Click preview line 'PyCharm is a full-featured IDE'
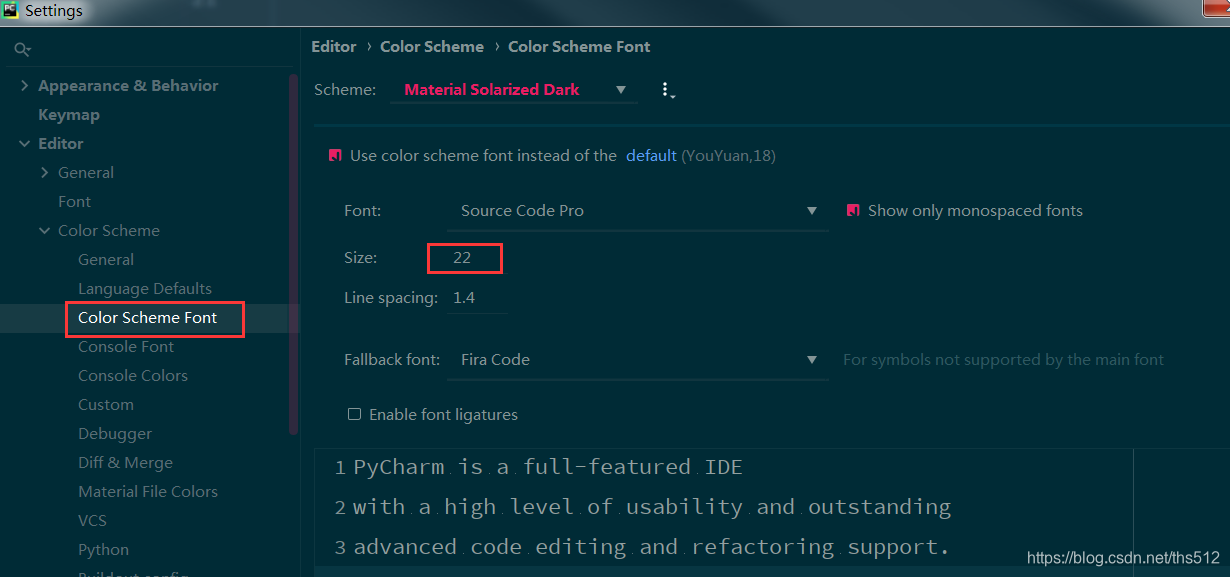The width and height of the screenshot is (1230, 577). coord(548,467)
